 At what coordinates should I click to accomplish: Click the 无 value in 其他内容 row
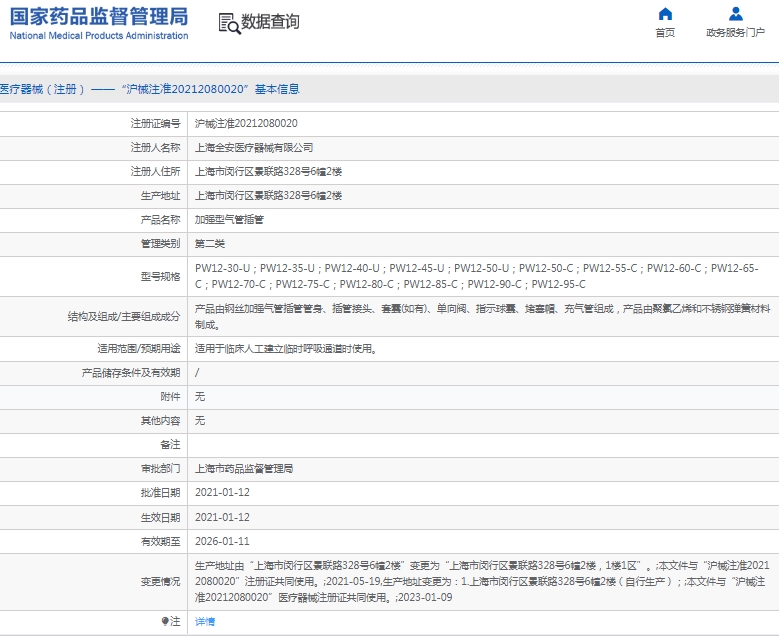tap(200, 421)
